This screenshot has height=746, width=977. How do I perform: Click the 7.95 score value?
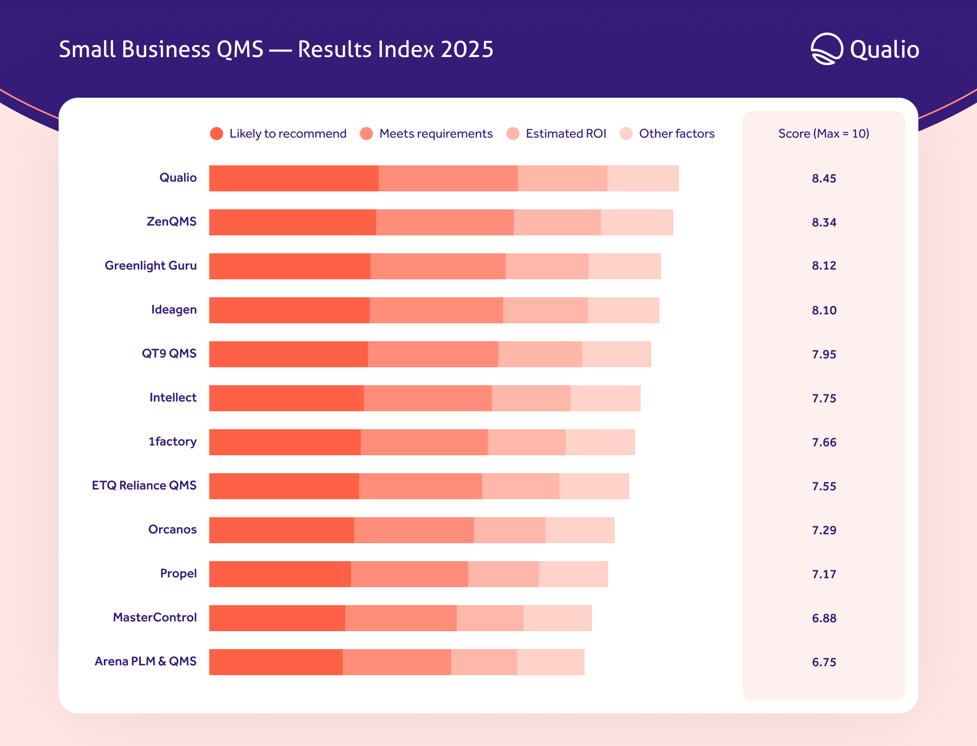tap(824, 354)
